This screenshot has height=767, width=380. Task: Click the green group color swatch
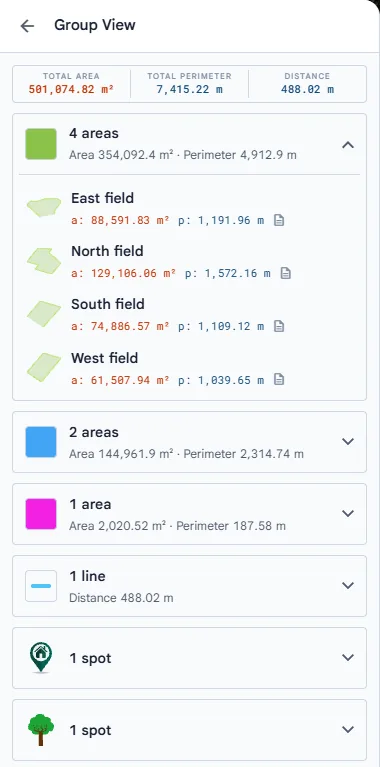(41, 144)
